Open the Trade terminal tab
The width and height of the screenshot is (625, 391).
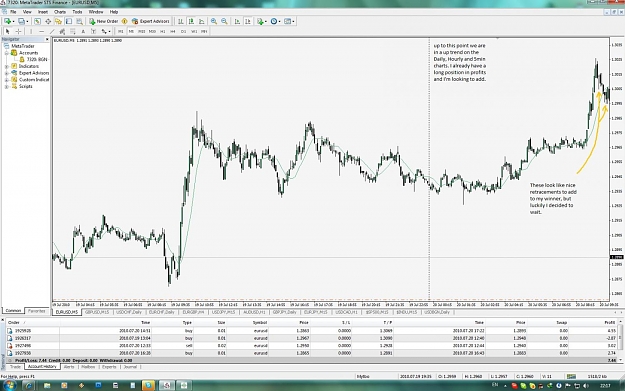tap(15, 367)
